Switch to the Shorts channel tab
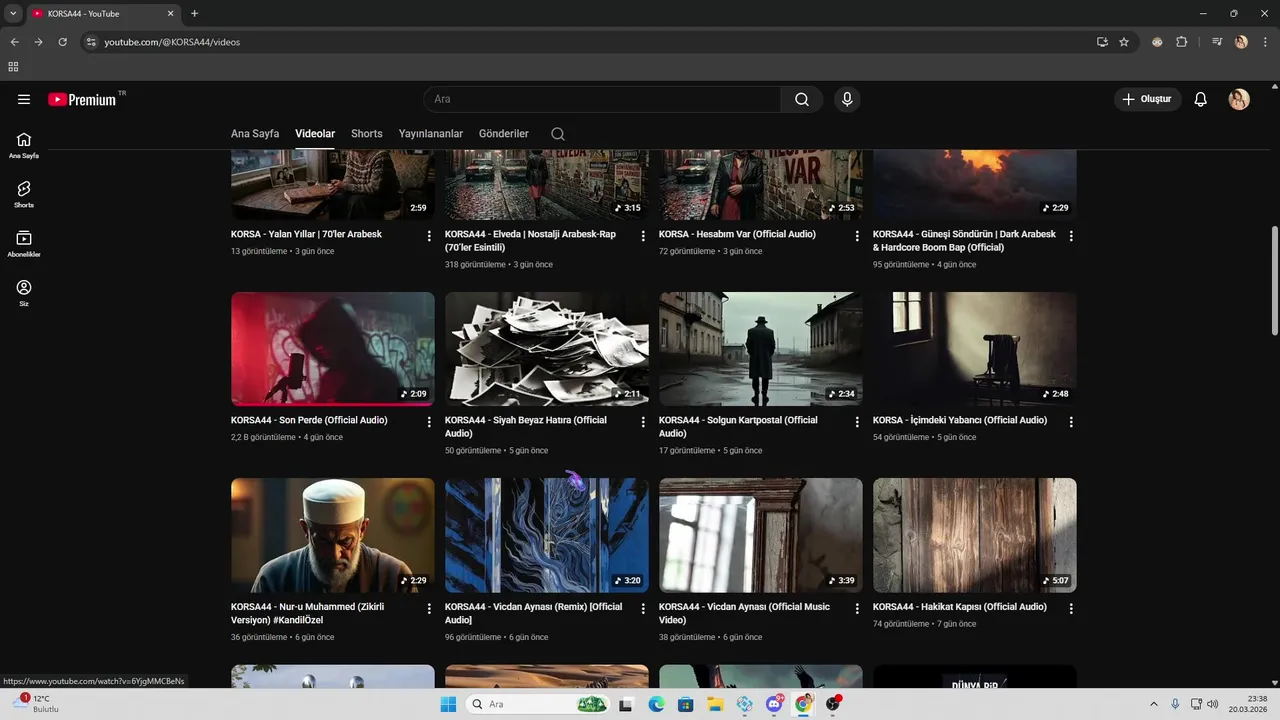This screenshot has width=1280, height=720. click(367, 134)
